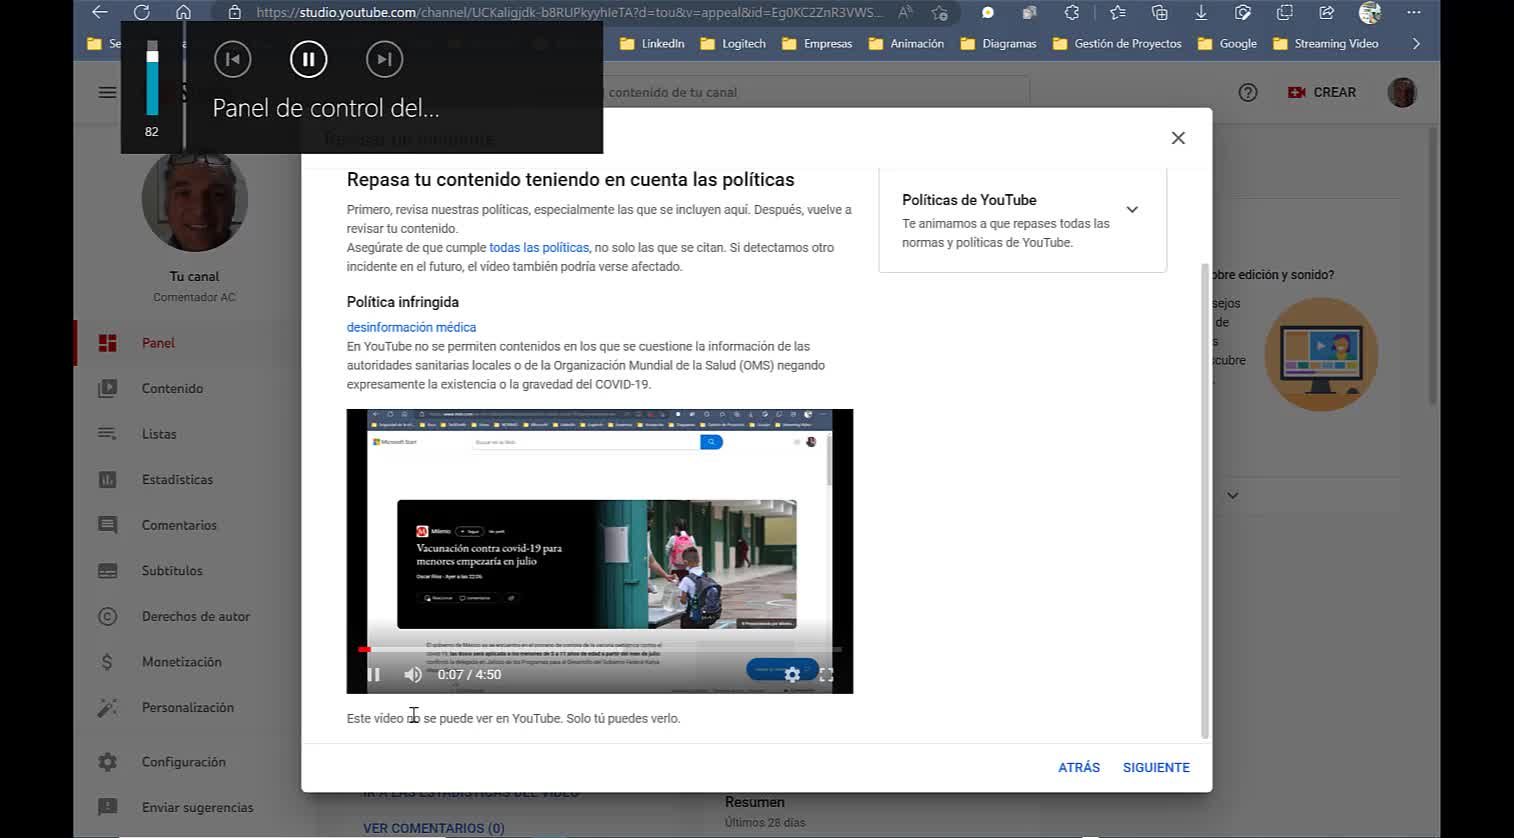
Task: Expand the Políticas de YouTube card
Action: (x=1132, y=209)
